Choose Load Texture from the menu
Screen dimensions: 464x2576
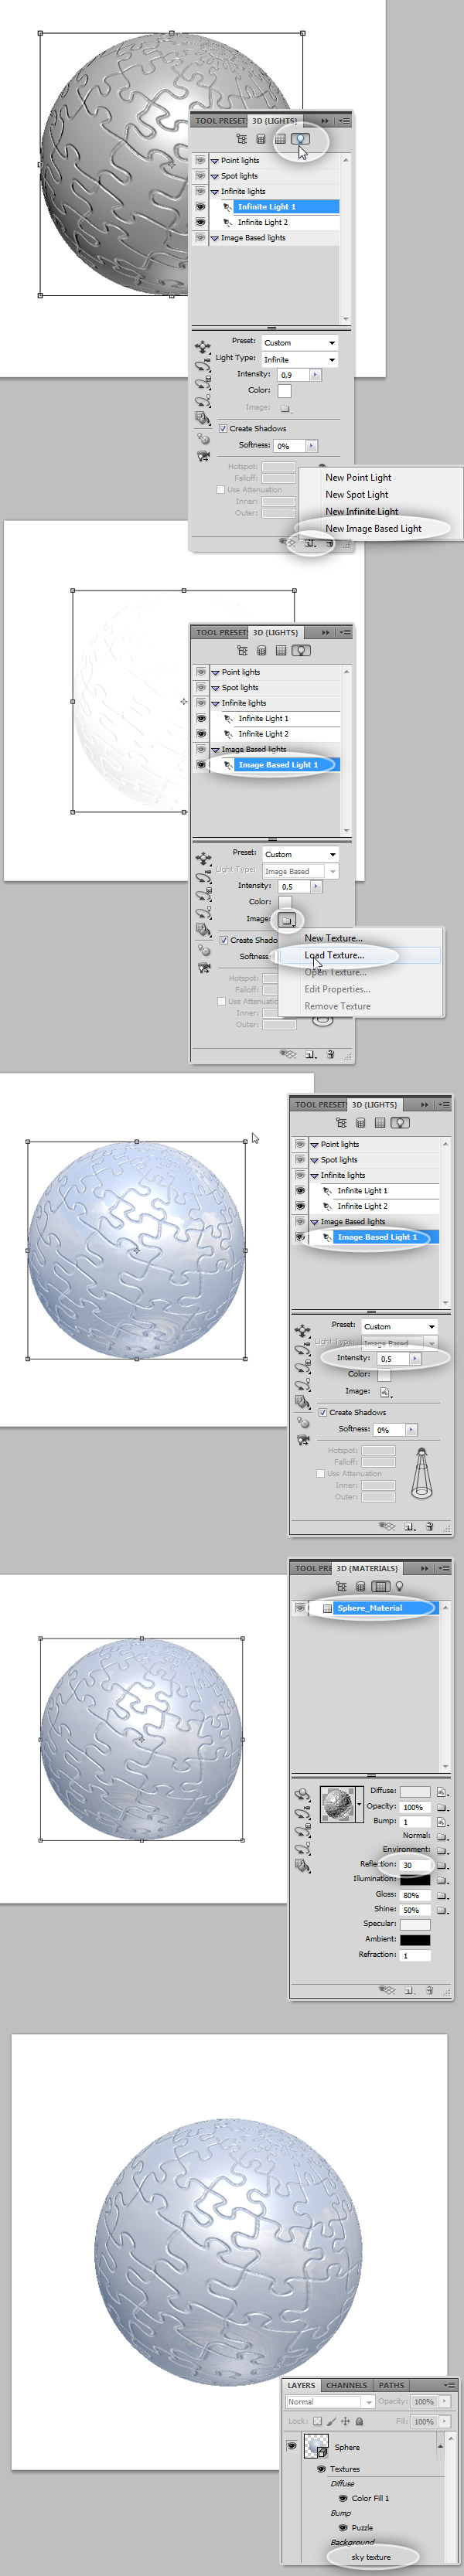(334, 955)
